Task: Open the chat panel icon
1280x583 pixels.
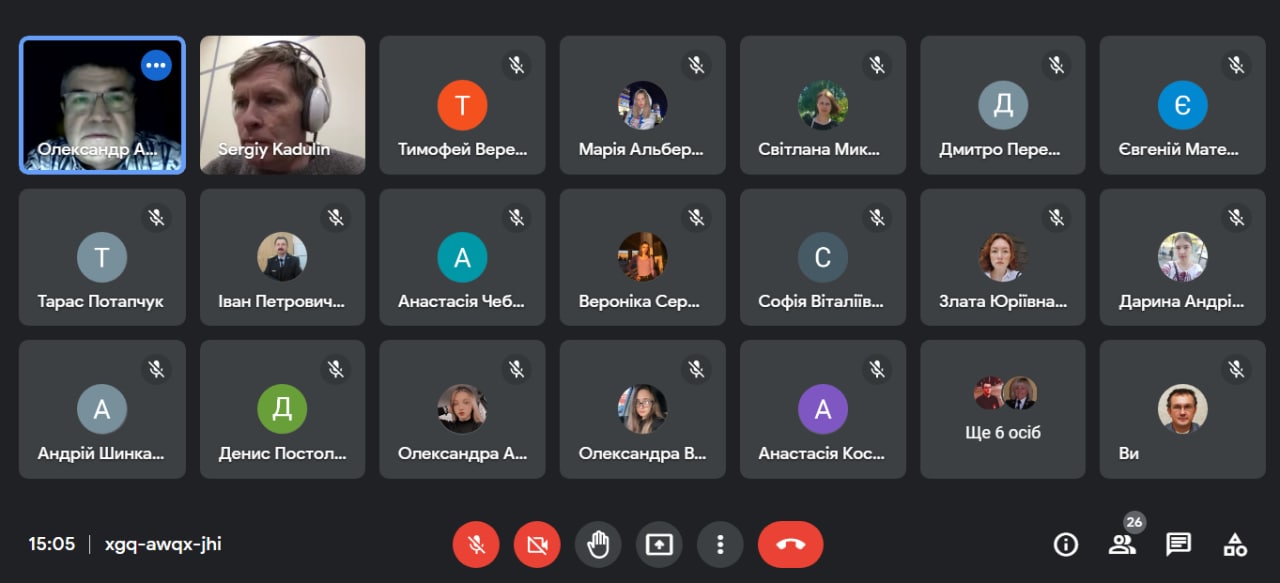Action: click(x=1179, y=544)
